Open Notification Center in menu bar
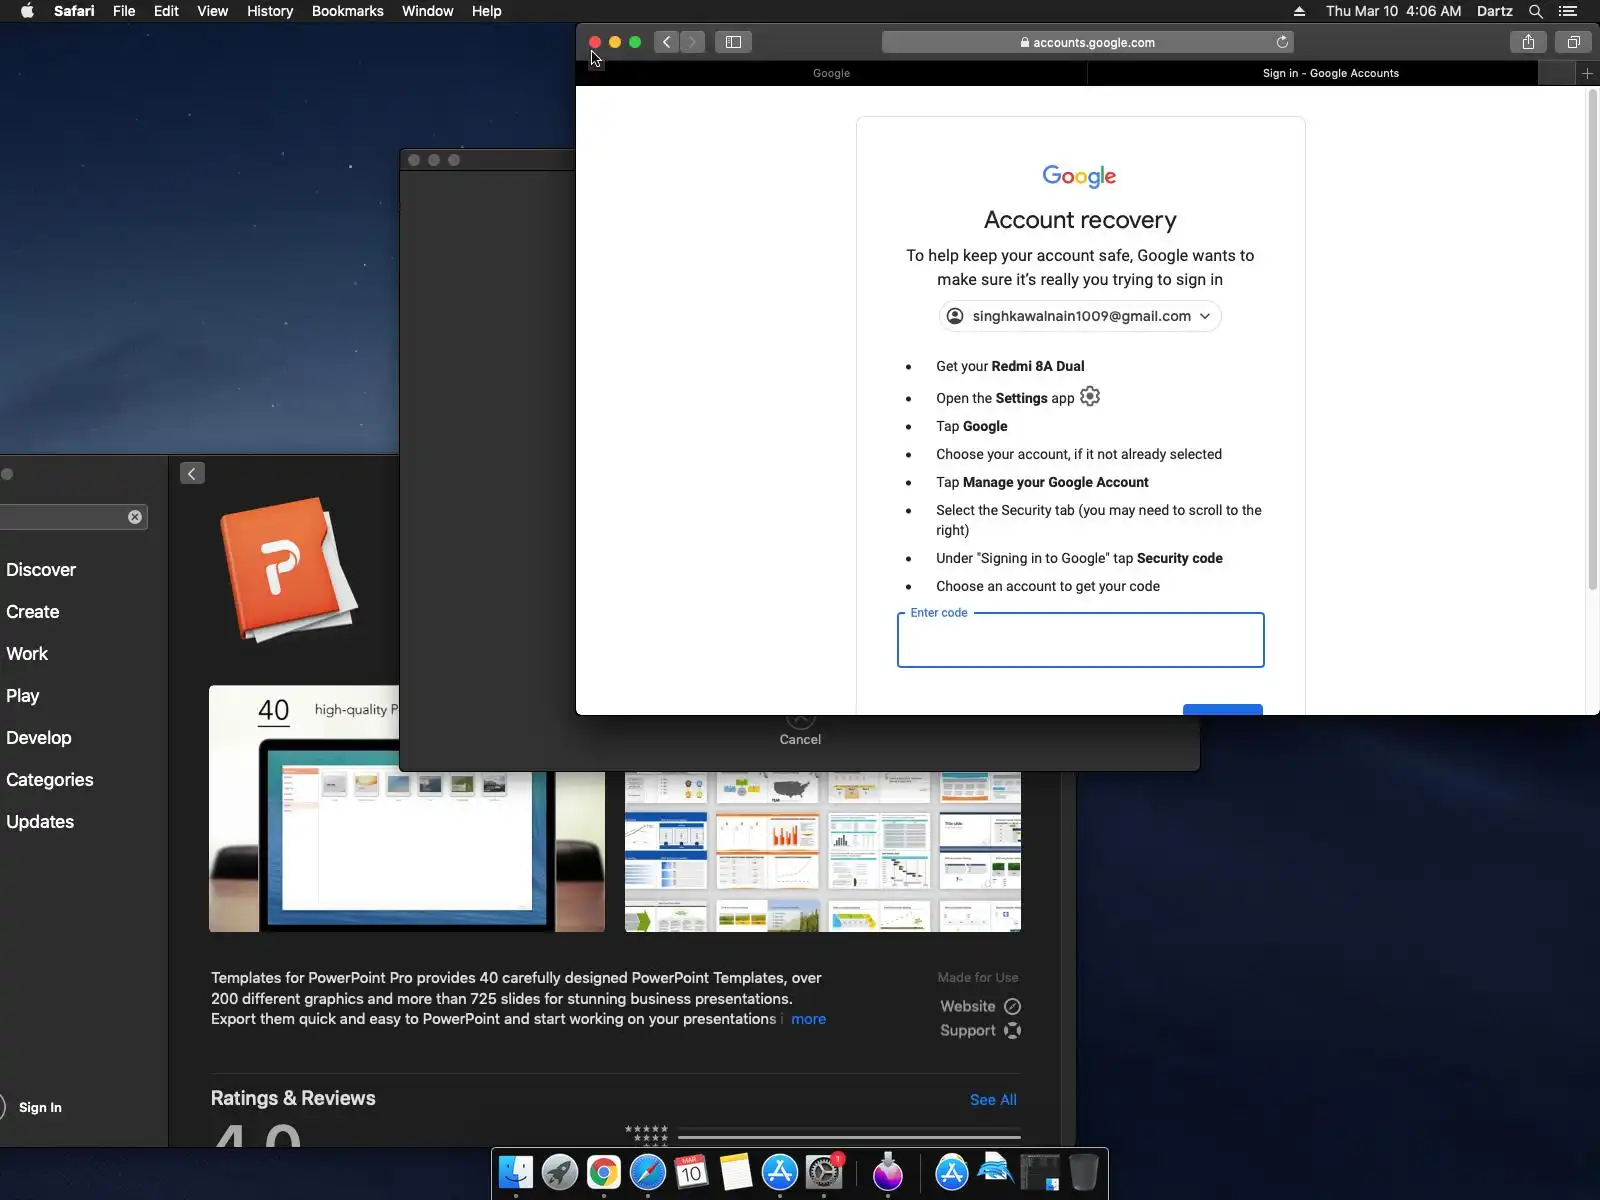 click(1568, 11)
